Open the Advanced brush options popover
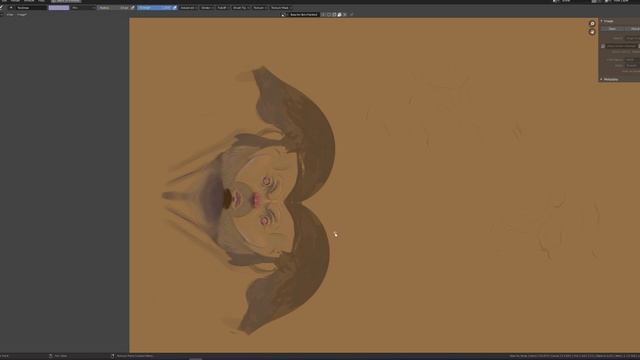 click(188, 8)
